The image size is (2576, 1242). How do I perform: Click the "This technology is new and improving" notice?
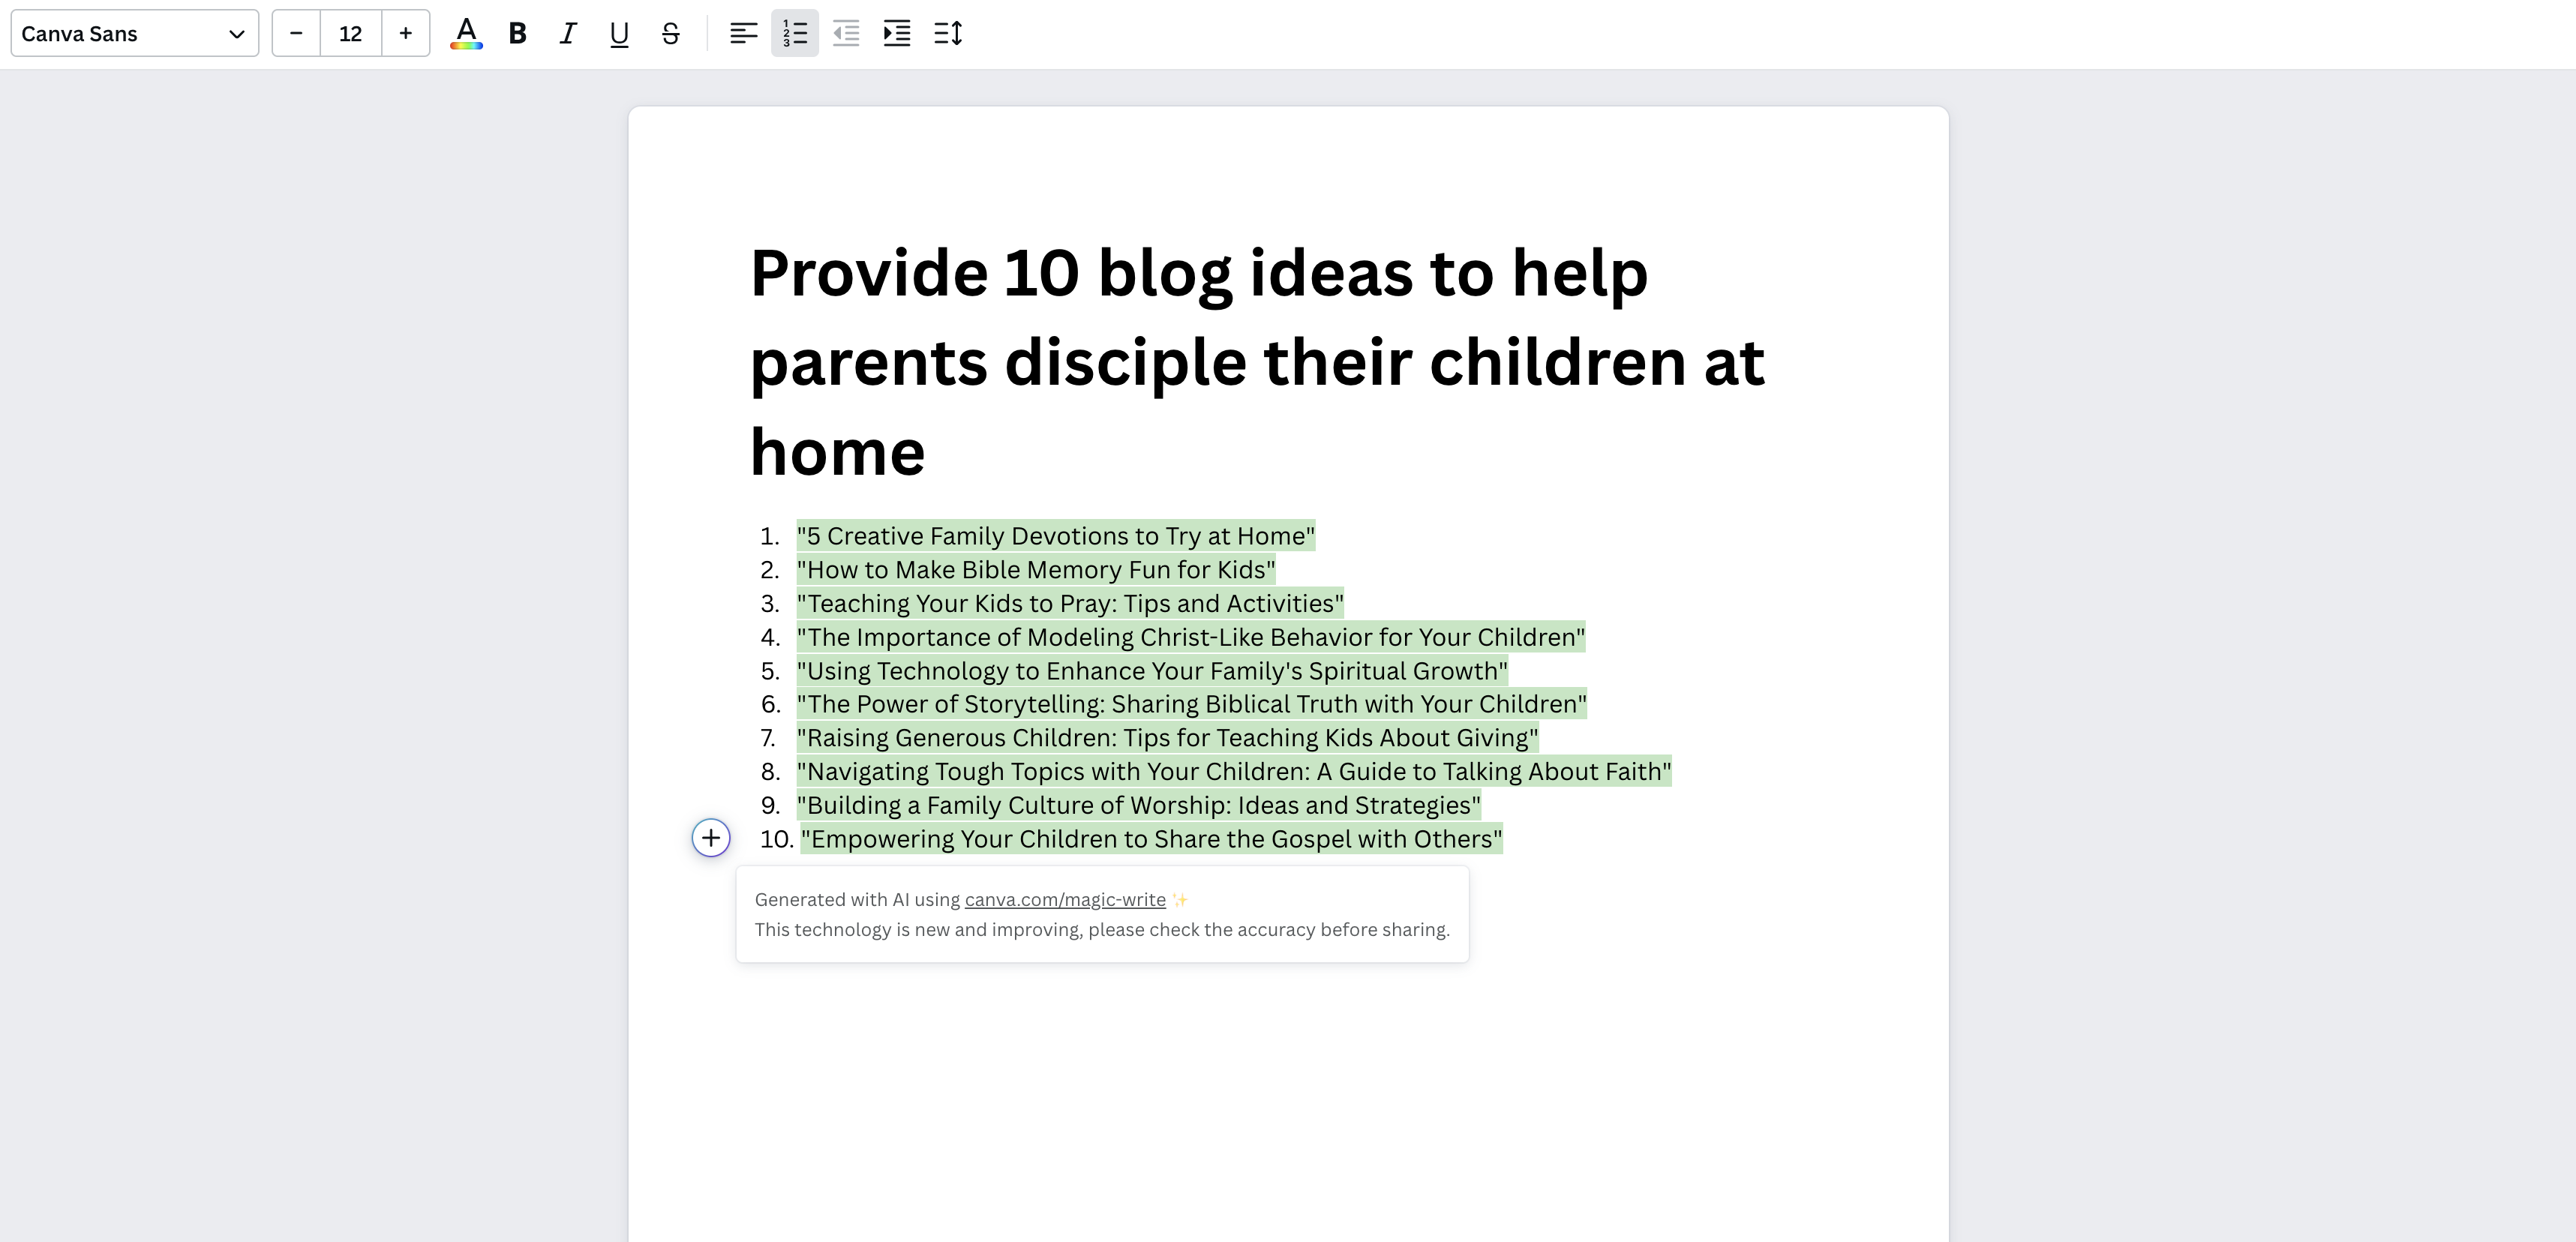1102,930
